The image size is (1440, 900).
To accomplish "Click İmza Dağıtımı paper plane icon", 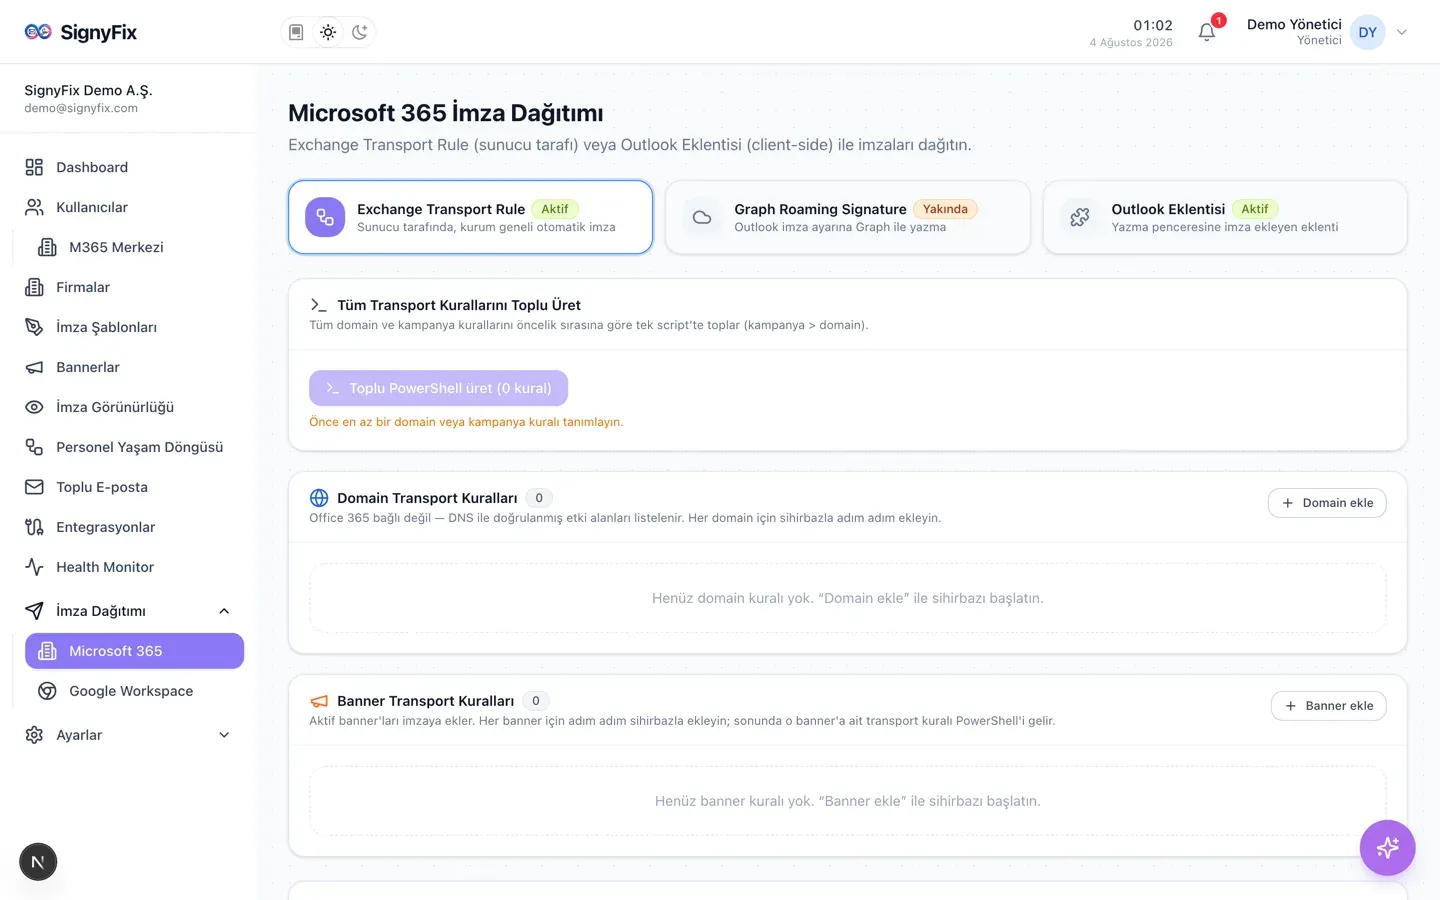I will point(34,611).
